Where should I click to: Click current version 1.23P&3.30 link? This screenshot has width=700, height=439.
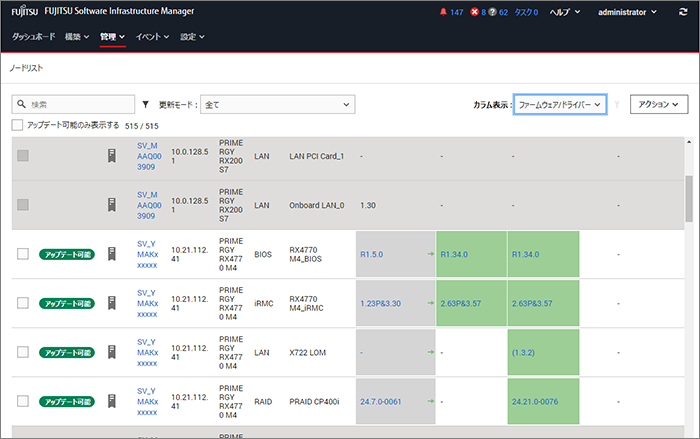380,303
